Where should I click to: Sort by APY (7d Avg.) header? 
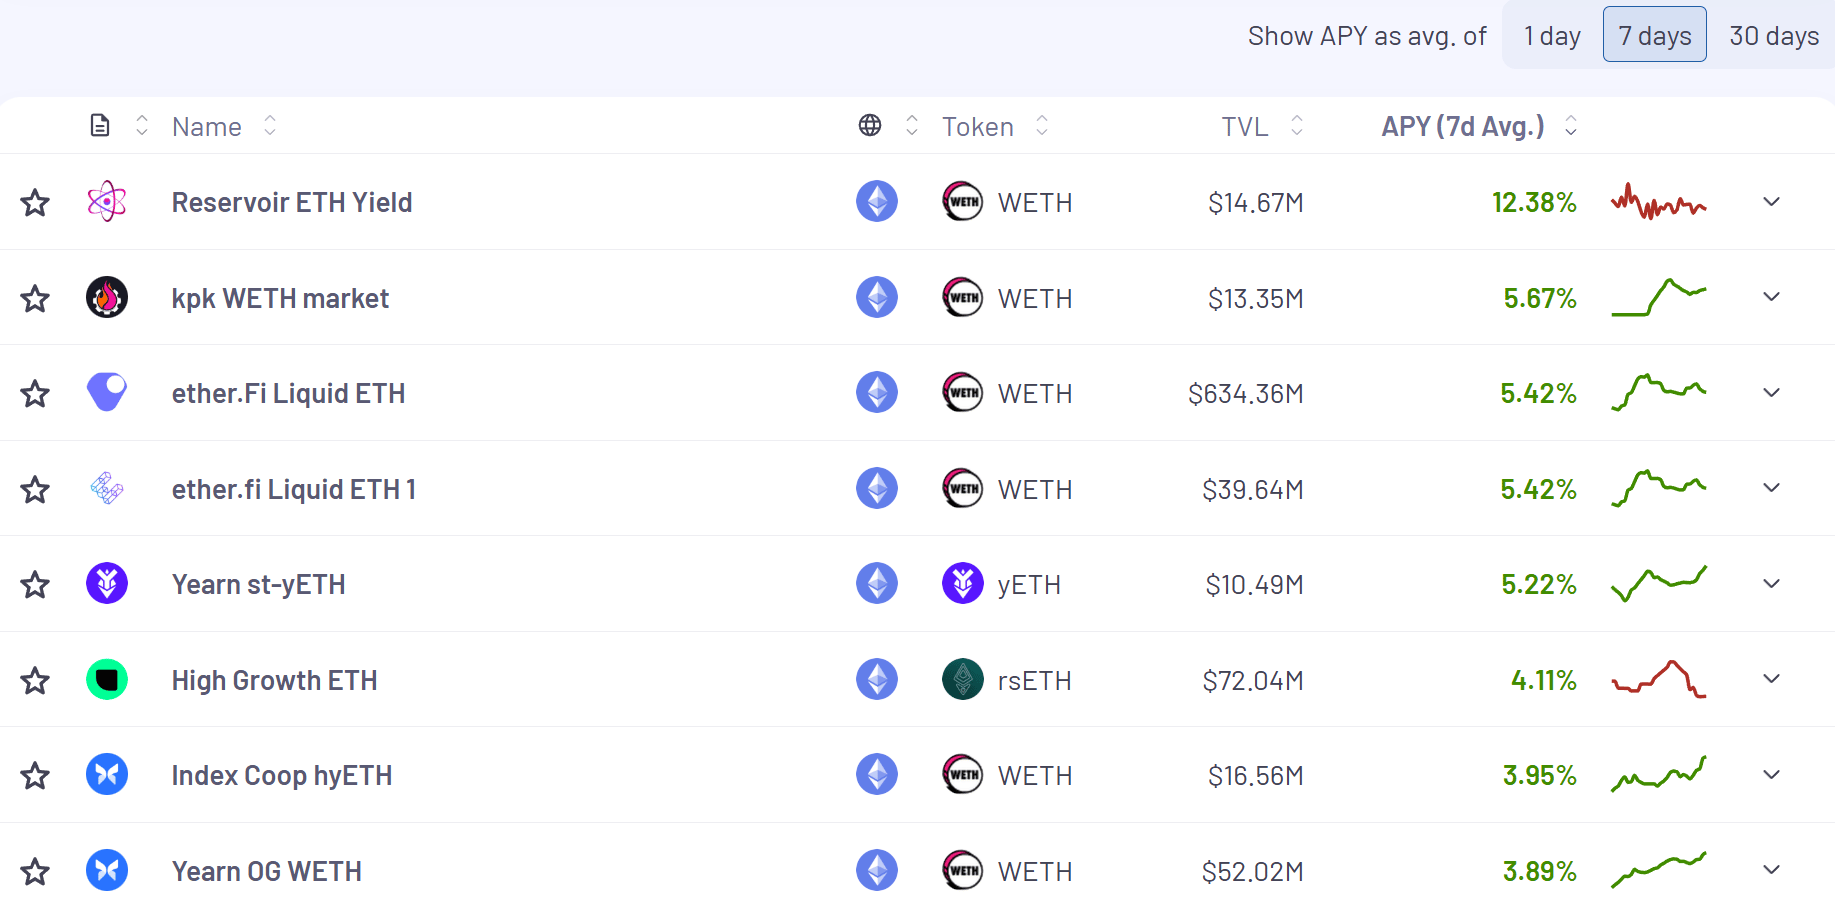click(1463, 127)
